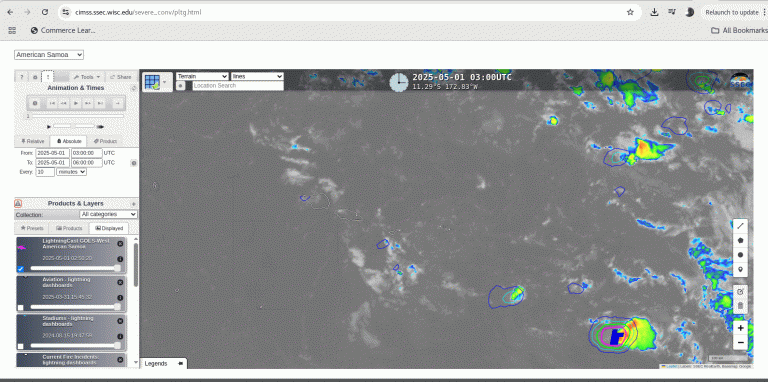Jump to last animation frame
Screen dimensions: 768x382
[100, 103]
